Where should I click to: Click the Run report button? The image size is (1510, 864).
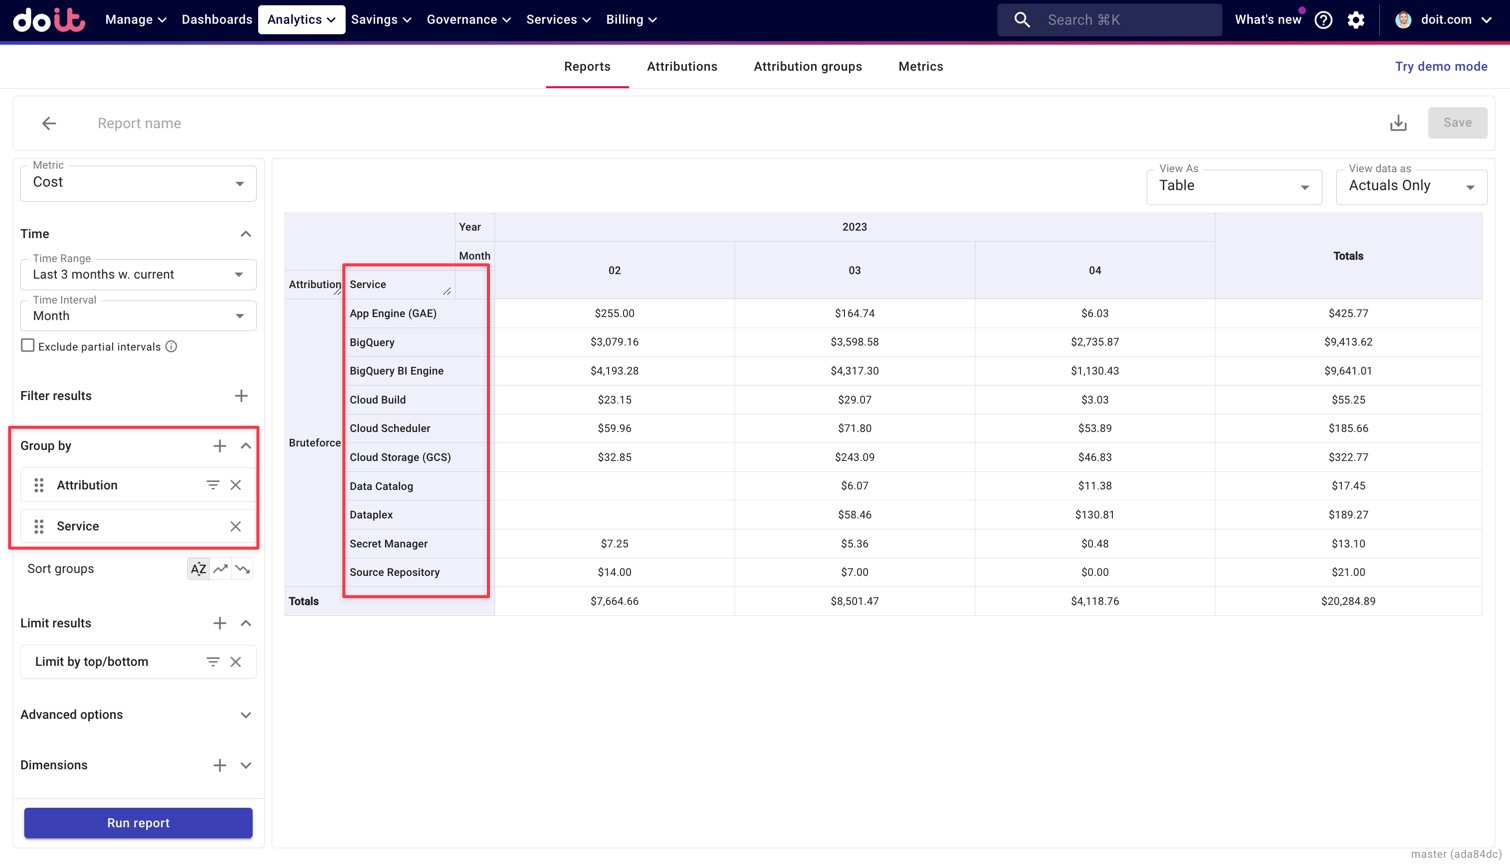[138, 823]
